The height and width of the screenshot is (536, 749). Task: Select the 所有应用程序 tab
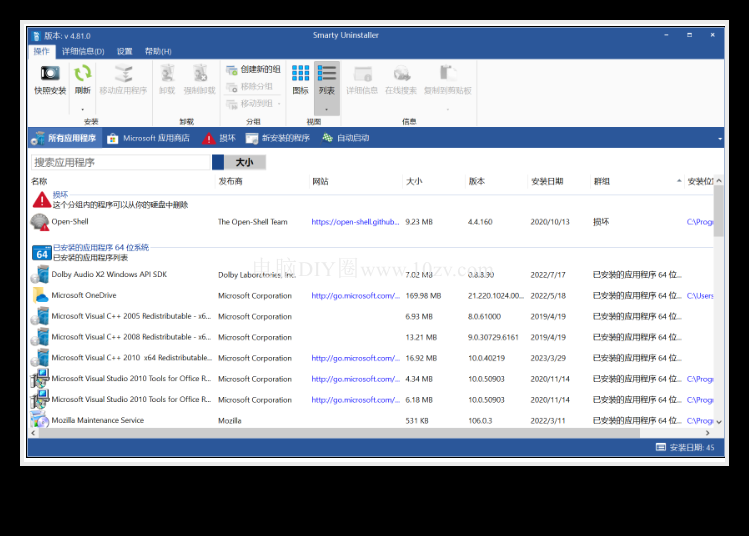[64, 139]
